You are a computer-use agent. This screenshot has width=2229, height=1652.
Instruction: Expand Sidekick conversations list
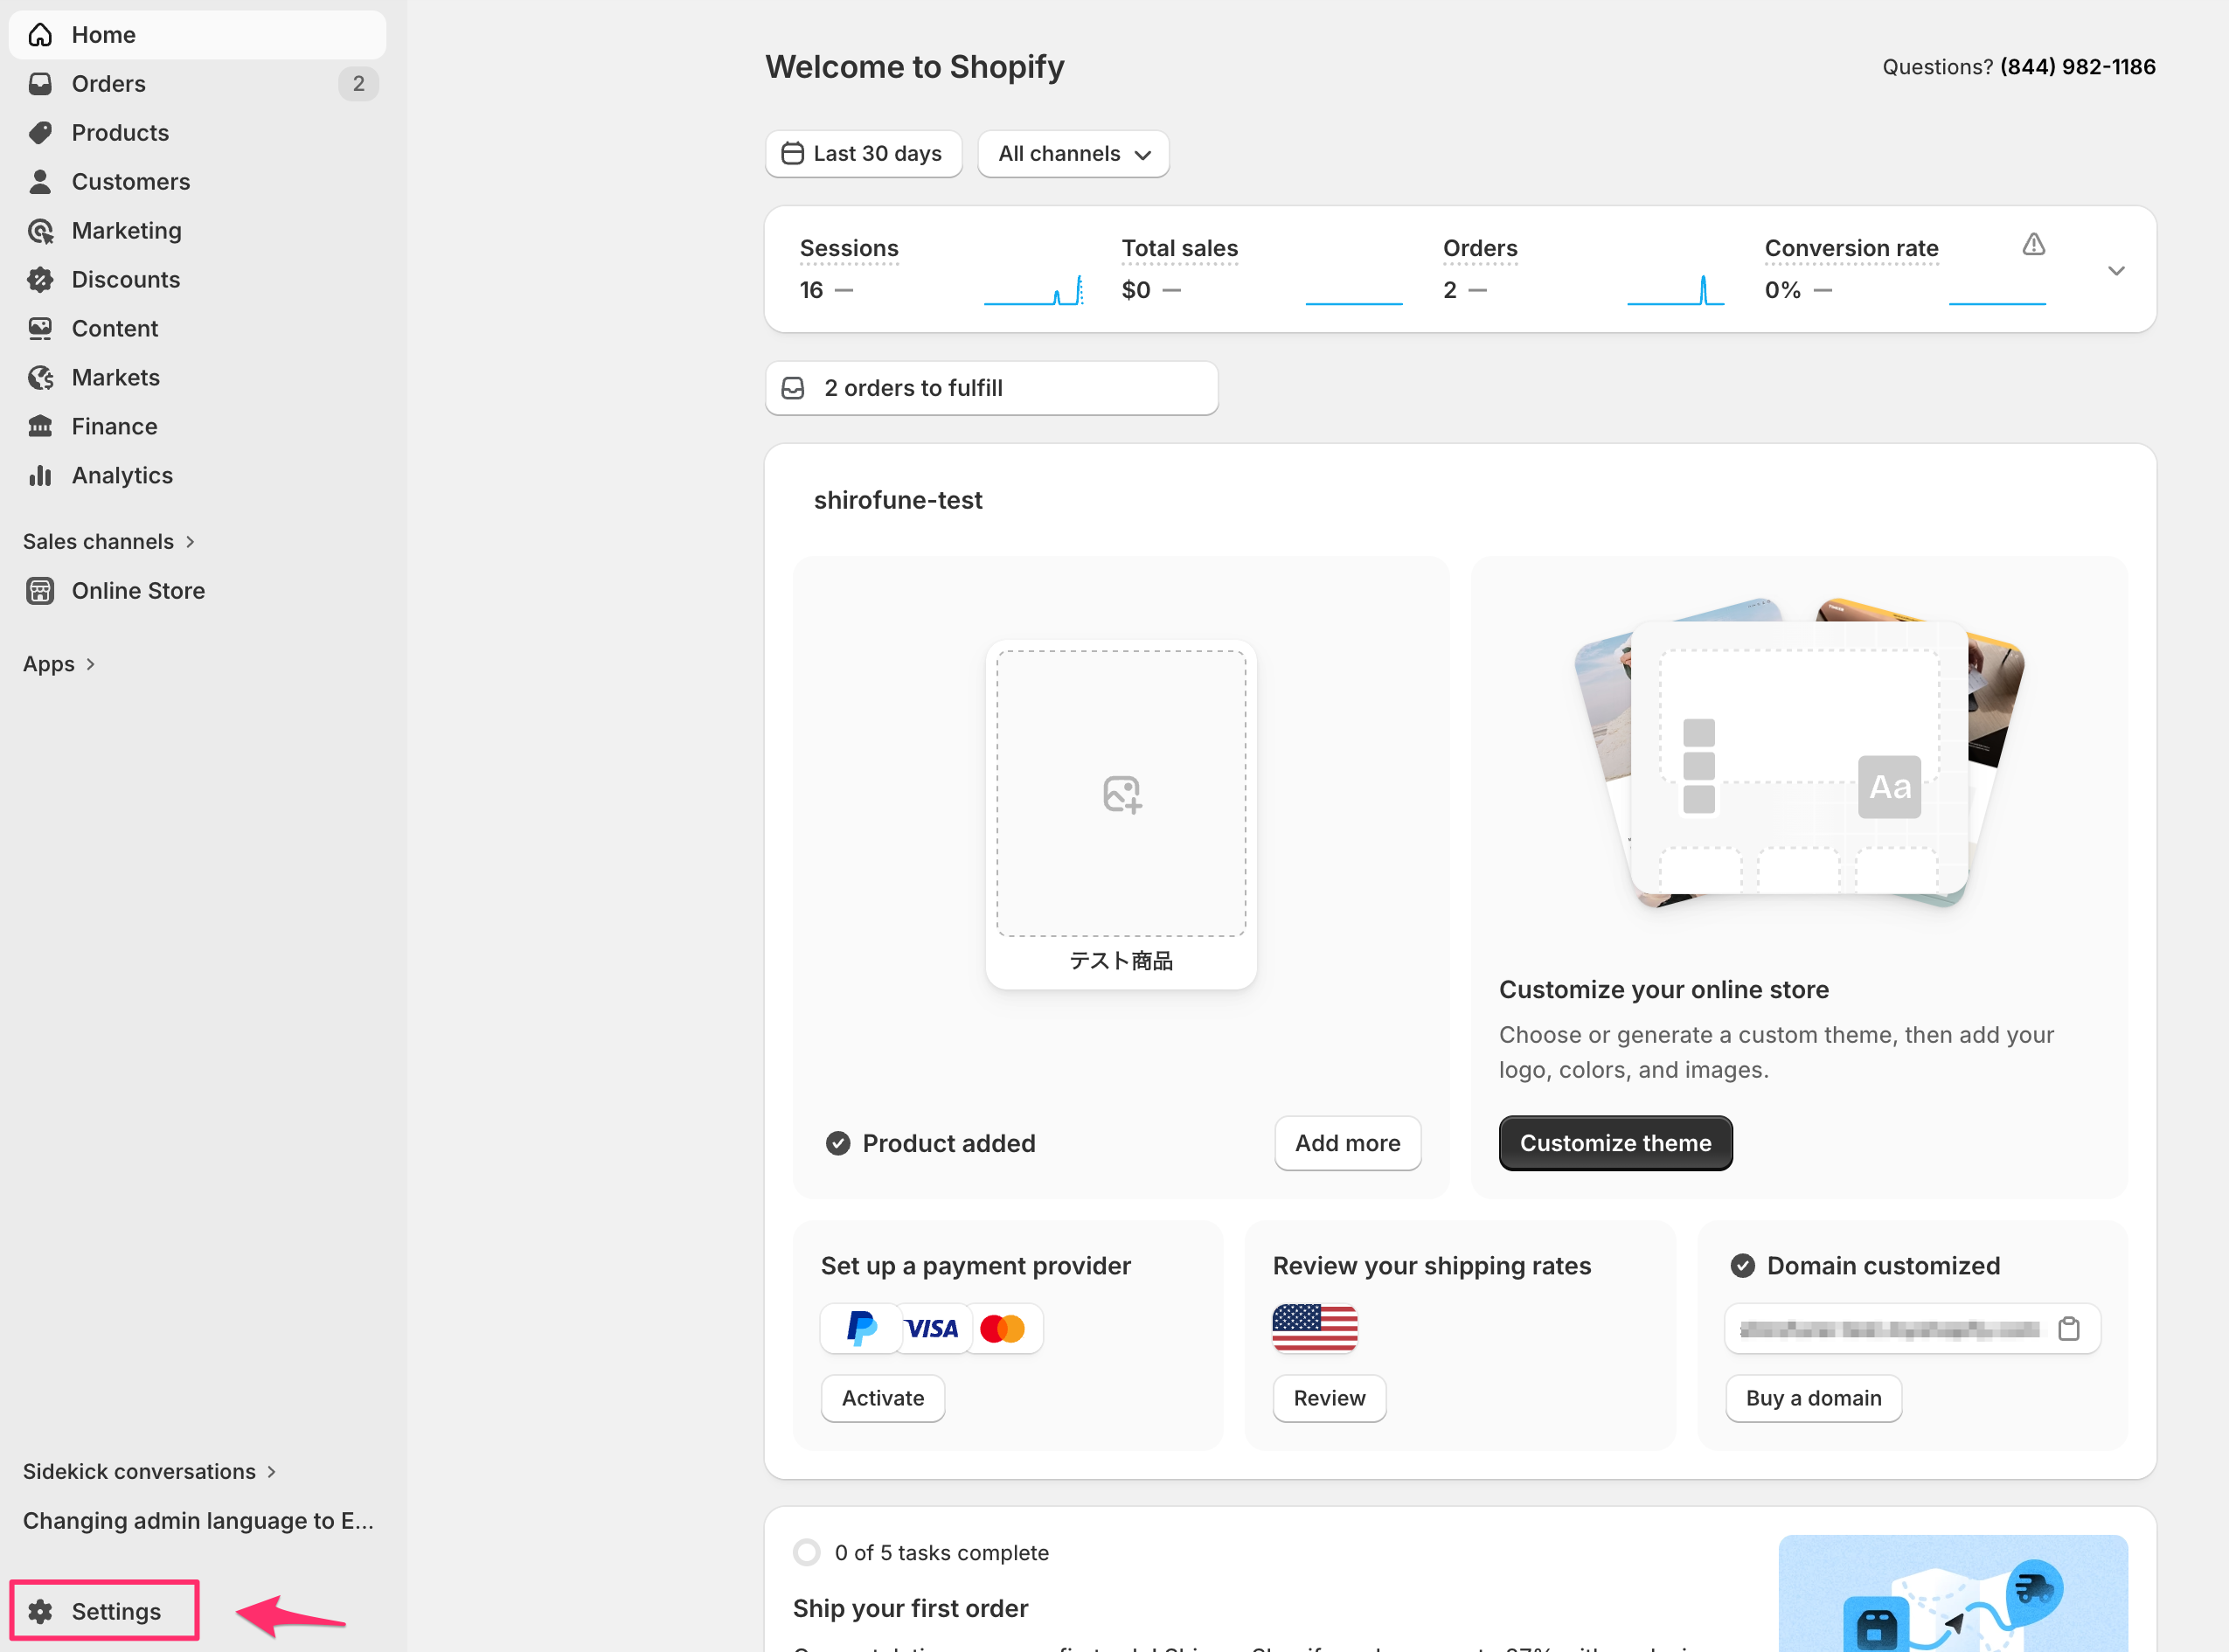[150, 1471]
